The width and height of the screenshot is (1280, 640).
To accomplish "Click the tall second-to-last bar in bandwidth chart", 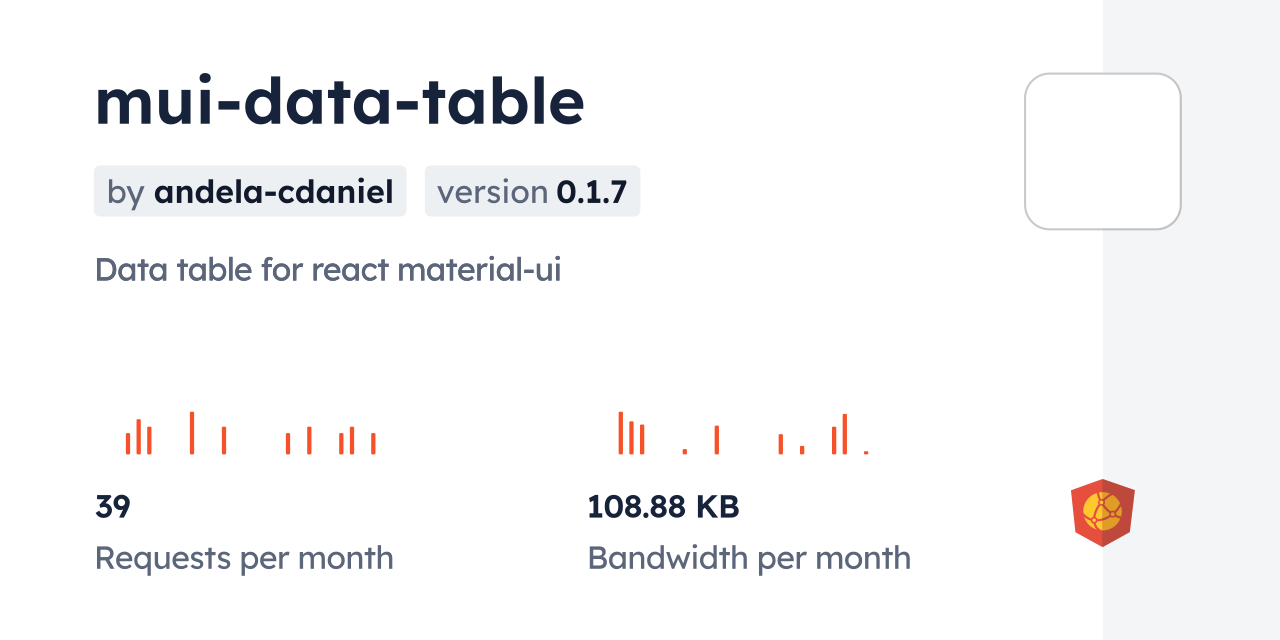I will coord(845,434).
